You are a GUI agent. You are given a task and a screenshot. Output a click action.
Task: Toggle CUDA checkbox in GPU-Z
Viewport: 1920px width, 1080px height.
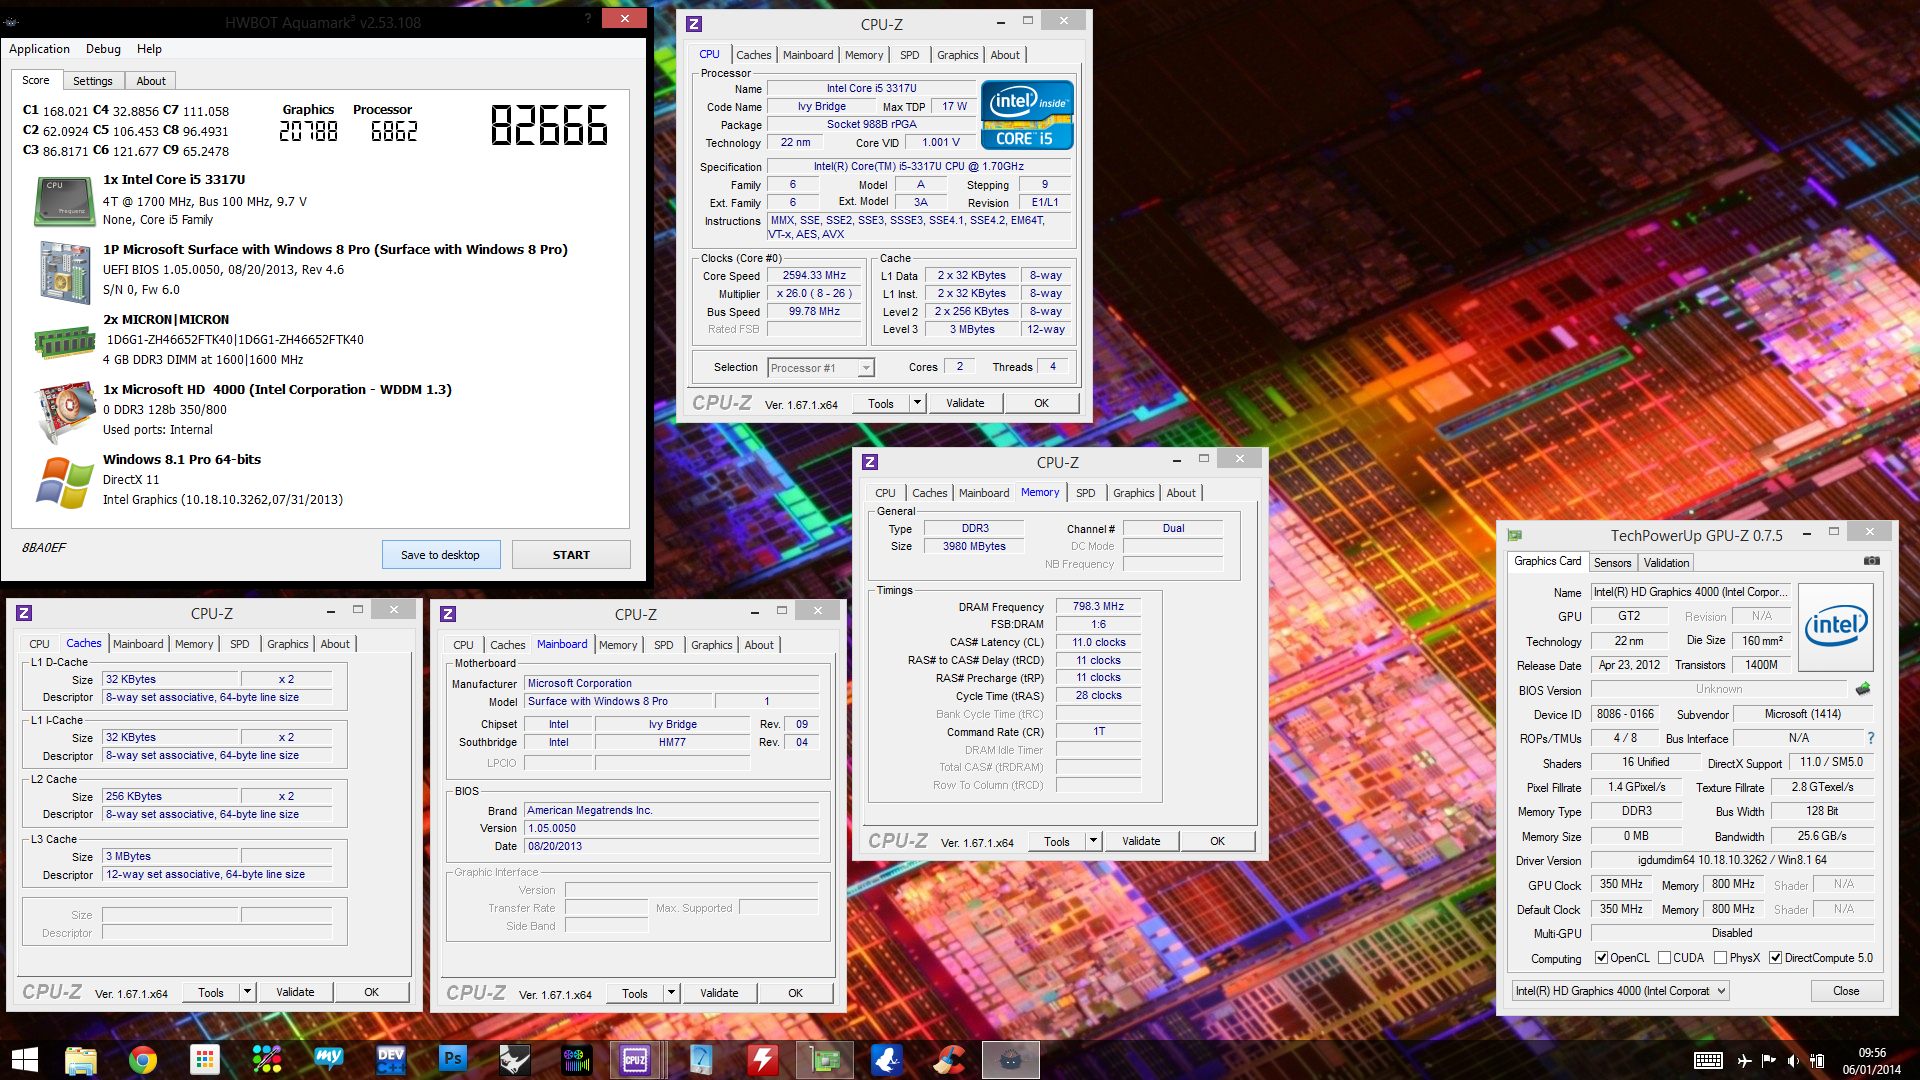(1664, 958)
